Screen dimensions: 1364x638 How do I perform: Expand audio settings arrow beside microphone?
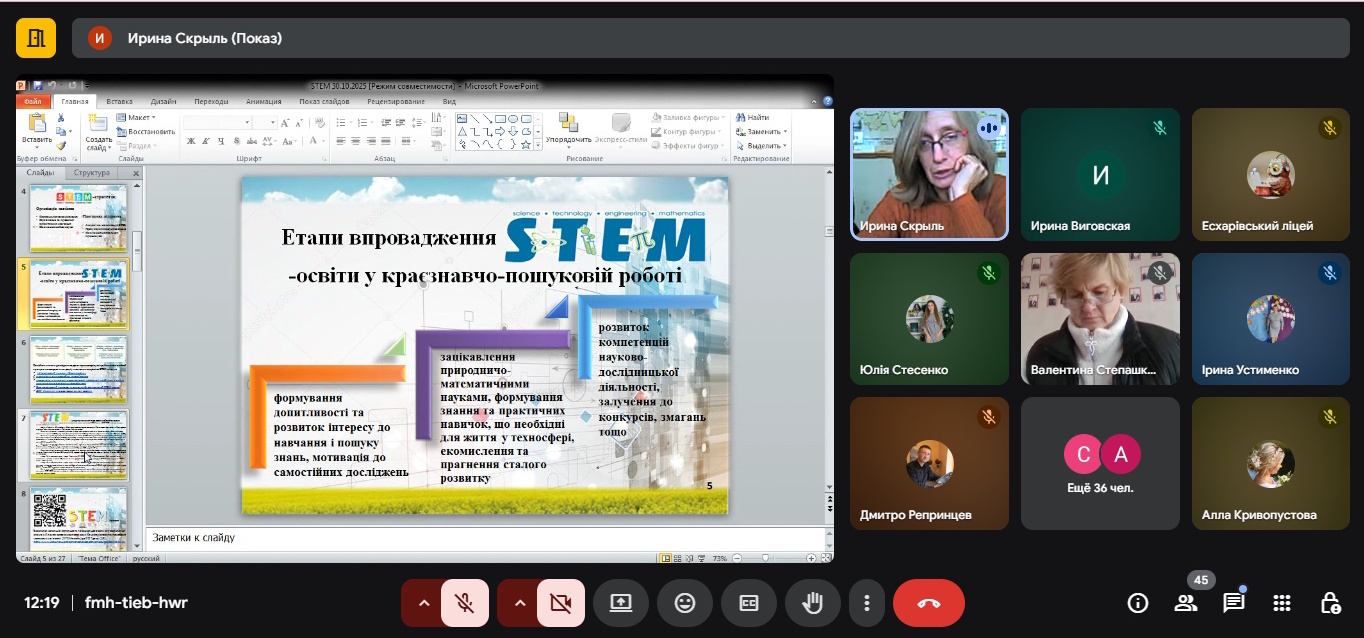point(423,603)
